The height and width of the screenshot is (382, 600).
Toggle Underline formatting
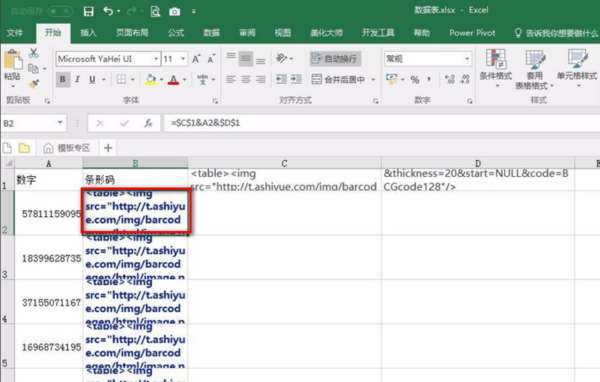pyautogui.click(x=92, y=80)
